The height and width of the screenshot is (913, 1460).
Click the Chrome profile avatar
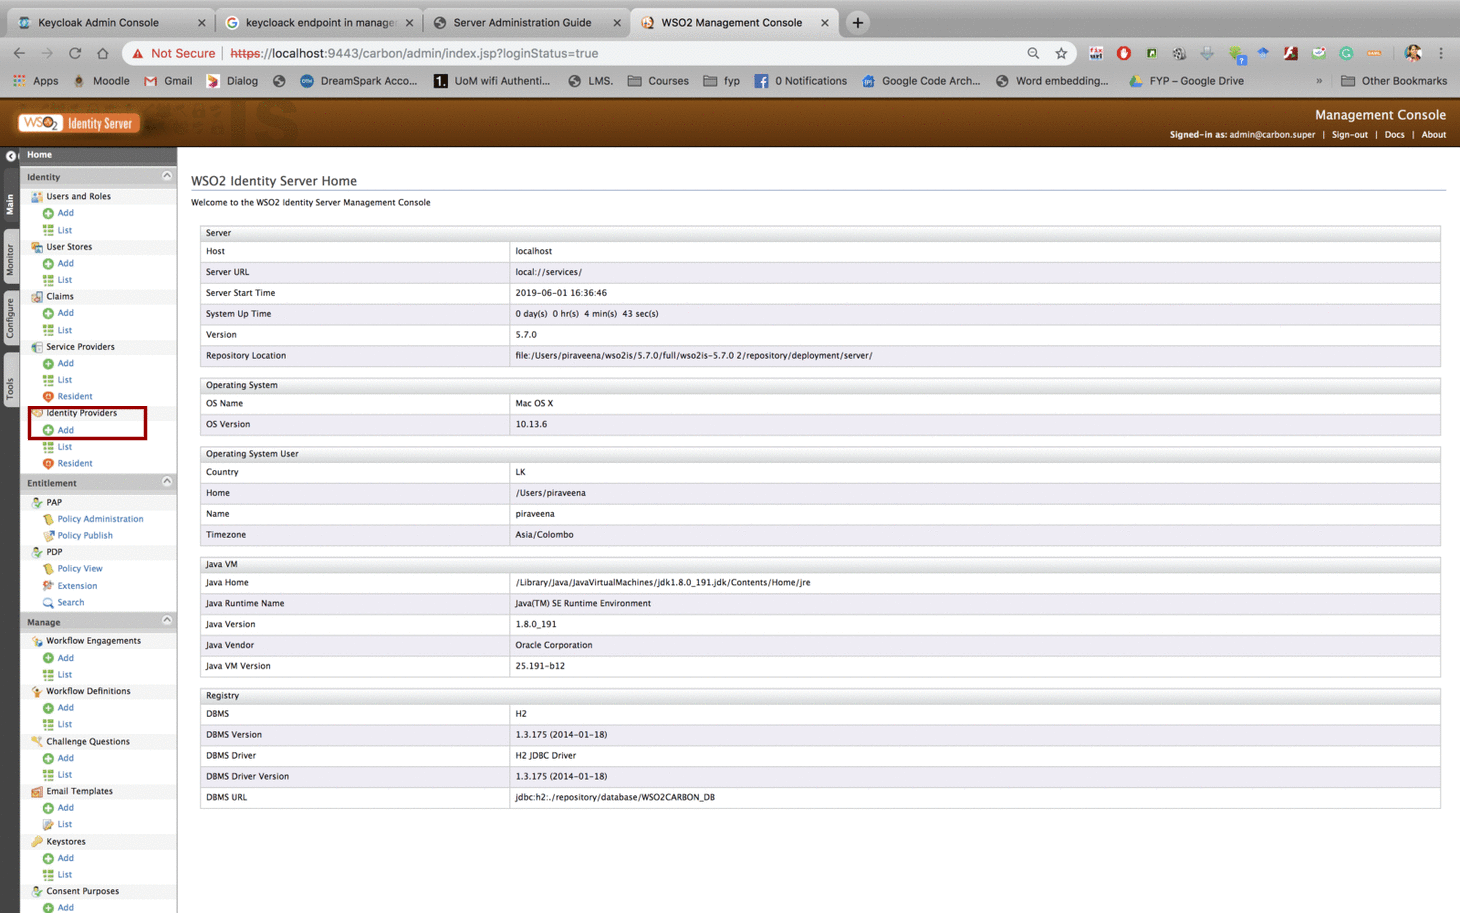coord(1412,53)
